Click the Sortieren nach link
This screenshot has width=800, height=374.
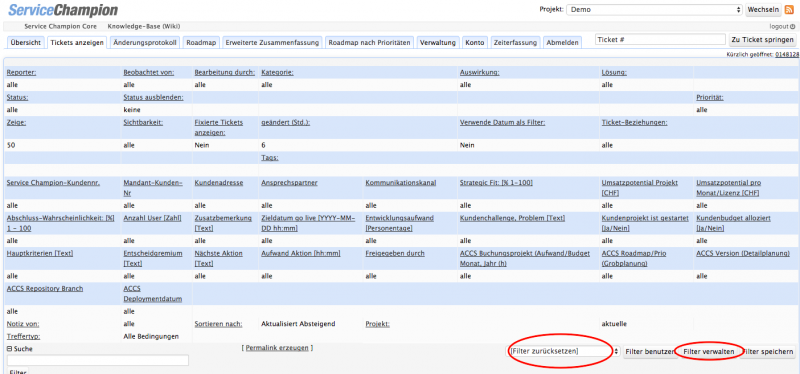tap(218, 324)
